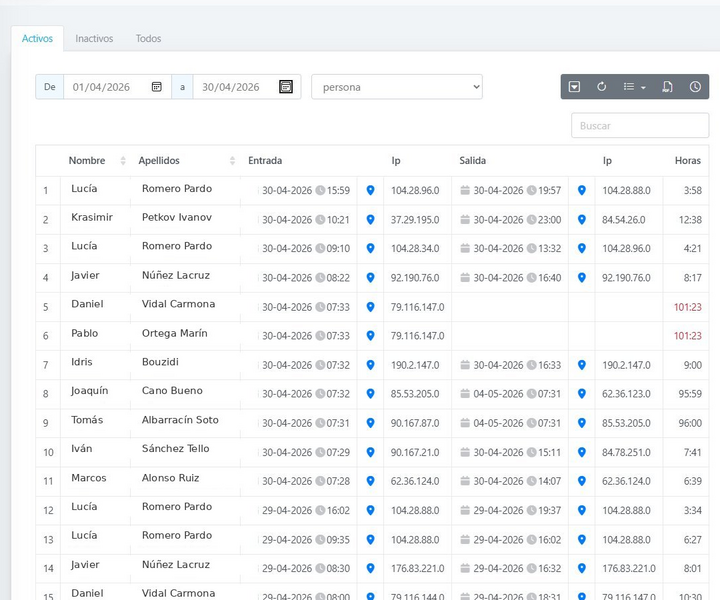Screen dimensions: 720x600
Task: Click IP 176.83.221.0 entry for Javier row 14
Action: pos(417,568)
